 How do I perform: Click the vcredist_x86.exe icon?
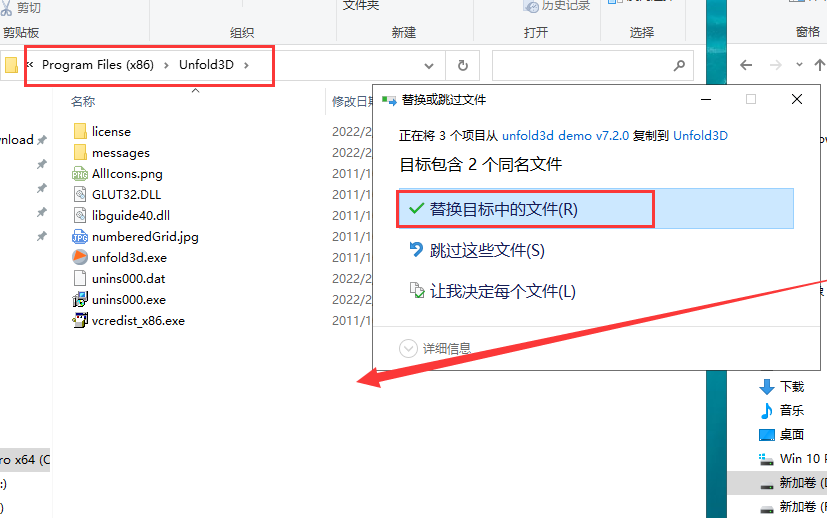80,320
